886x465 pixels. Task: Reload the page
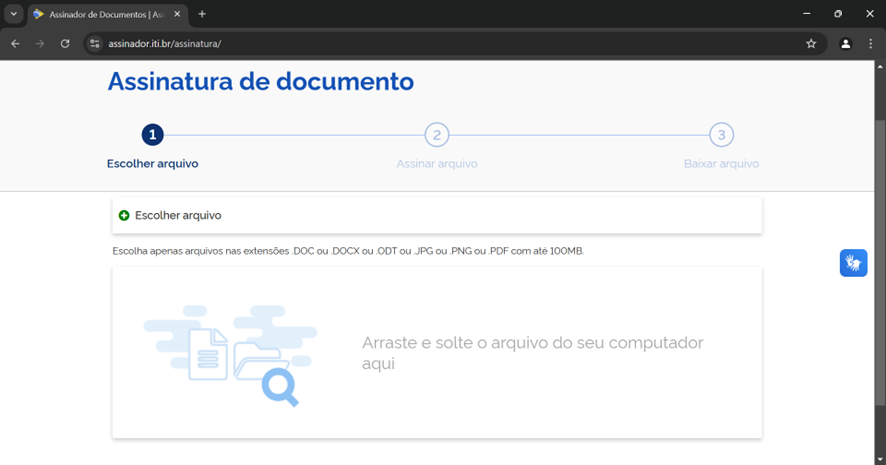(x=65, y=44)
